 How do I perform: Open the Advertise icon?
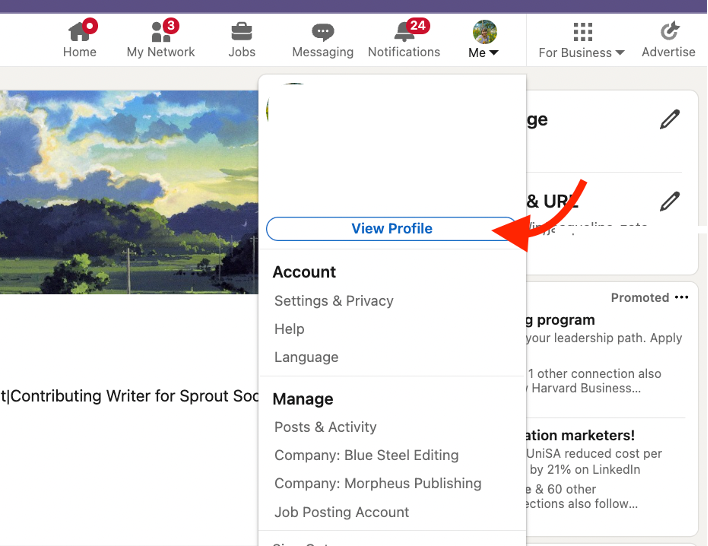point(669,31)
